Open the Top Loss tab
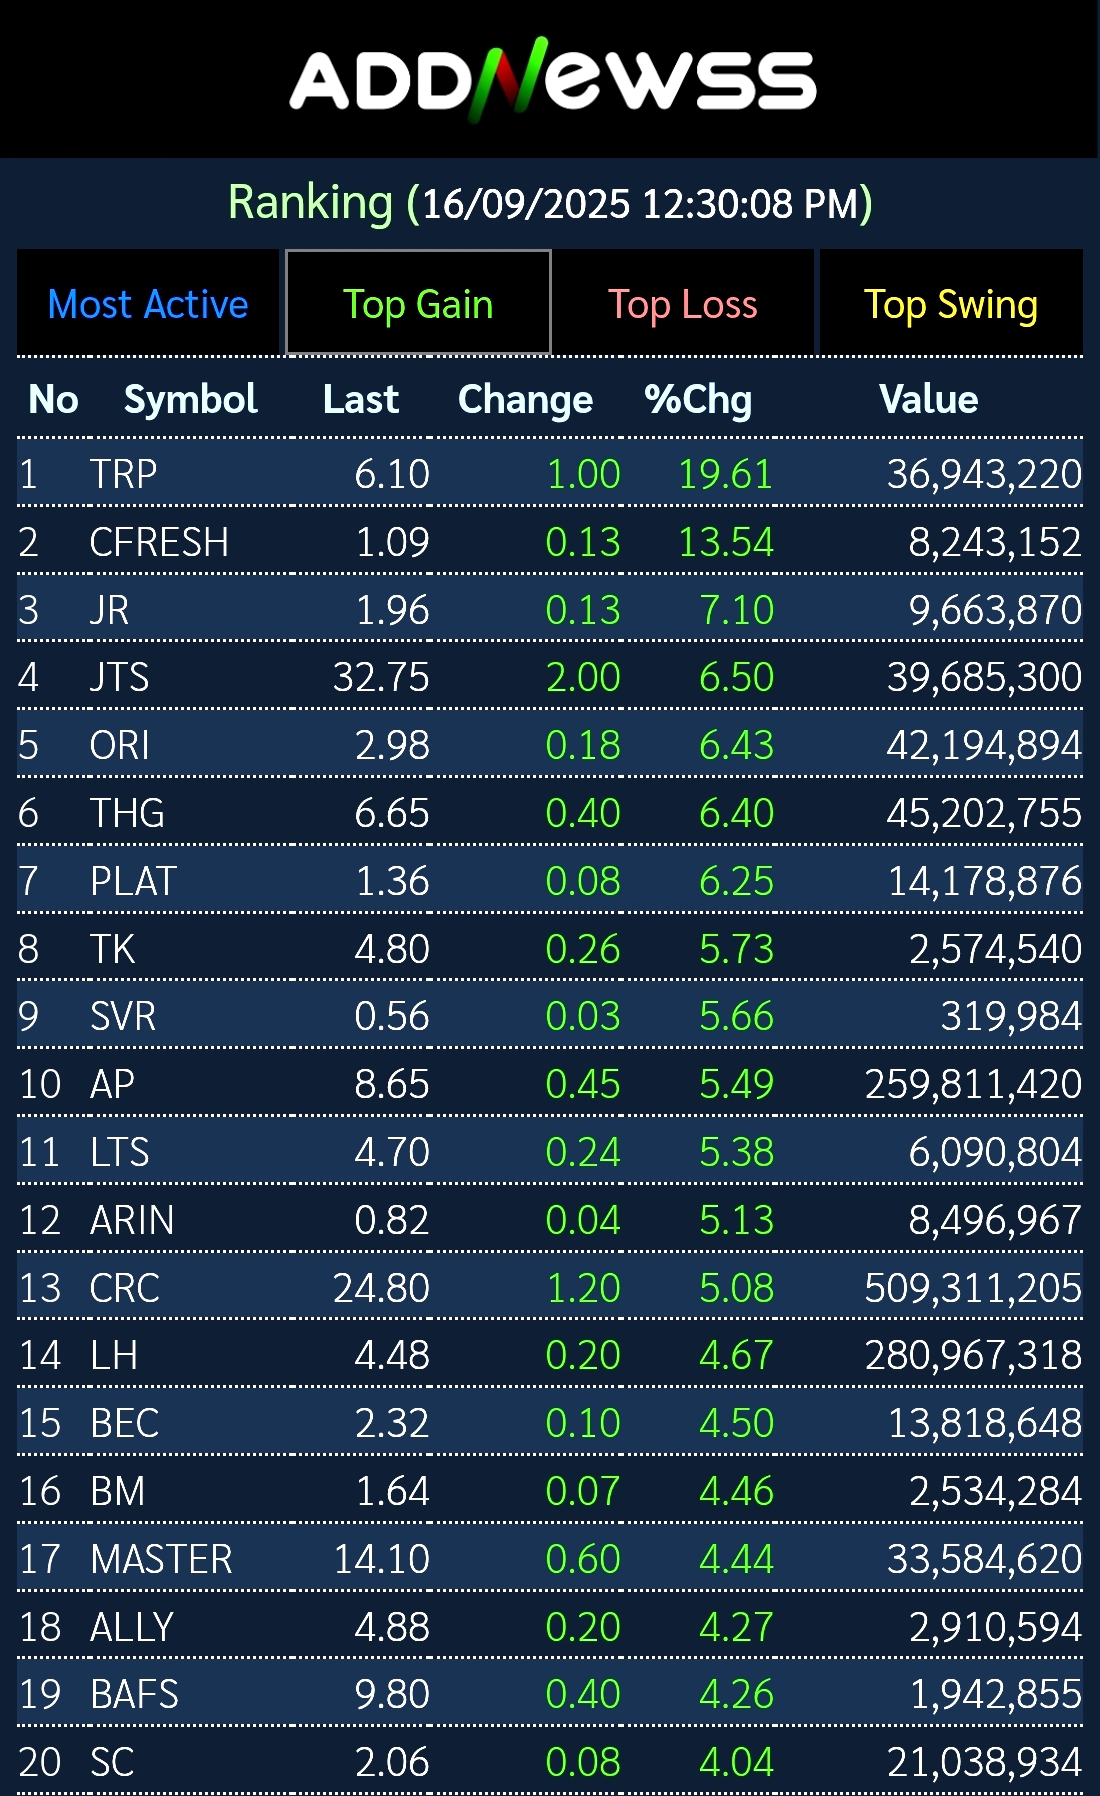 [683, 304]
